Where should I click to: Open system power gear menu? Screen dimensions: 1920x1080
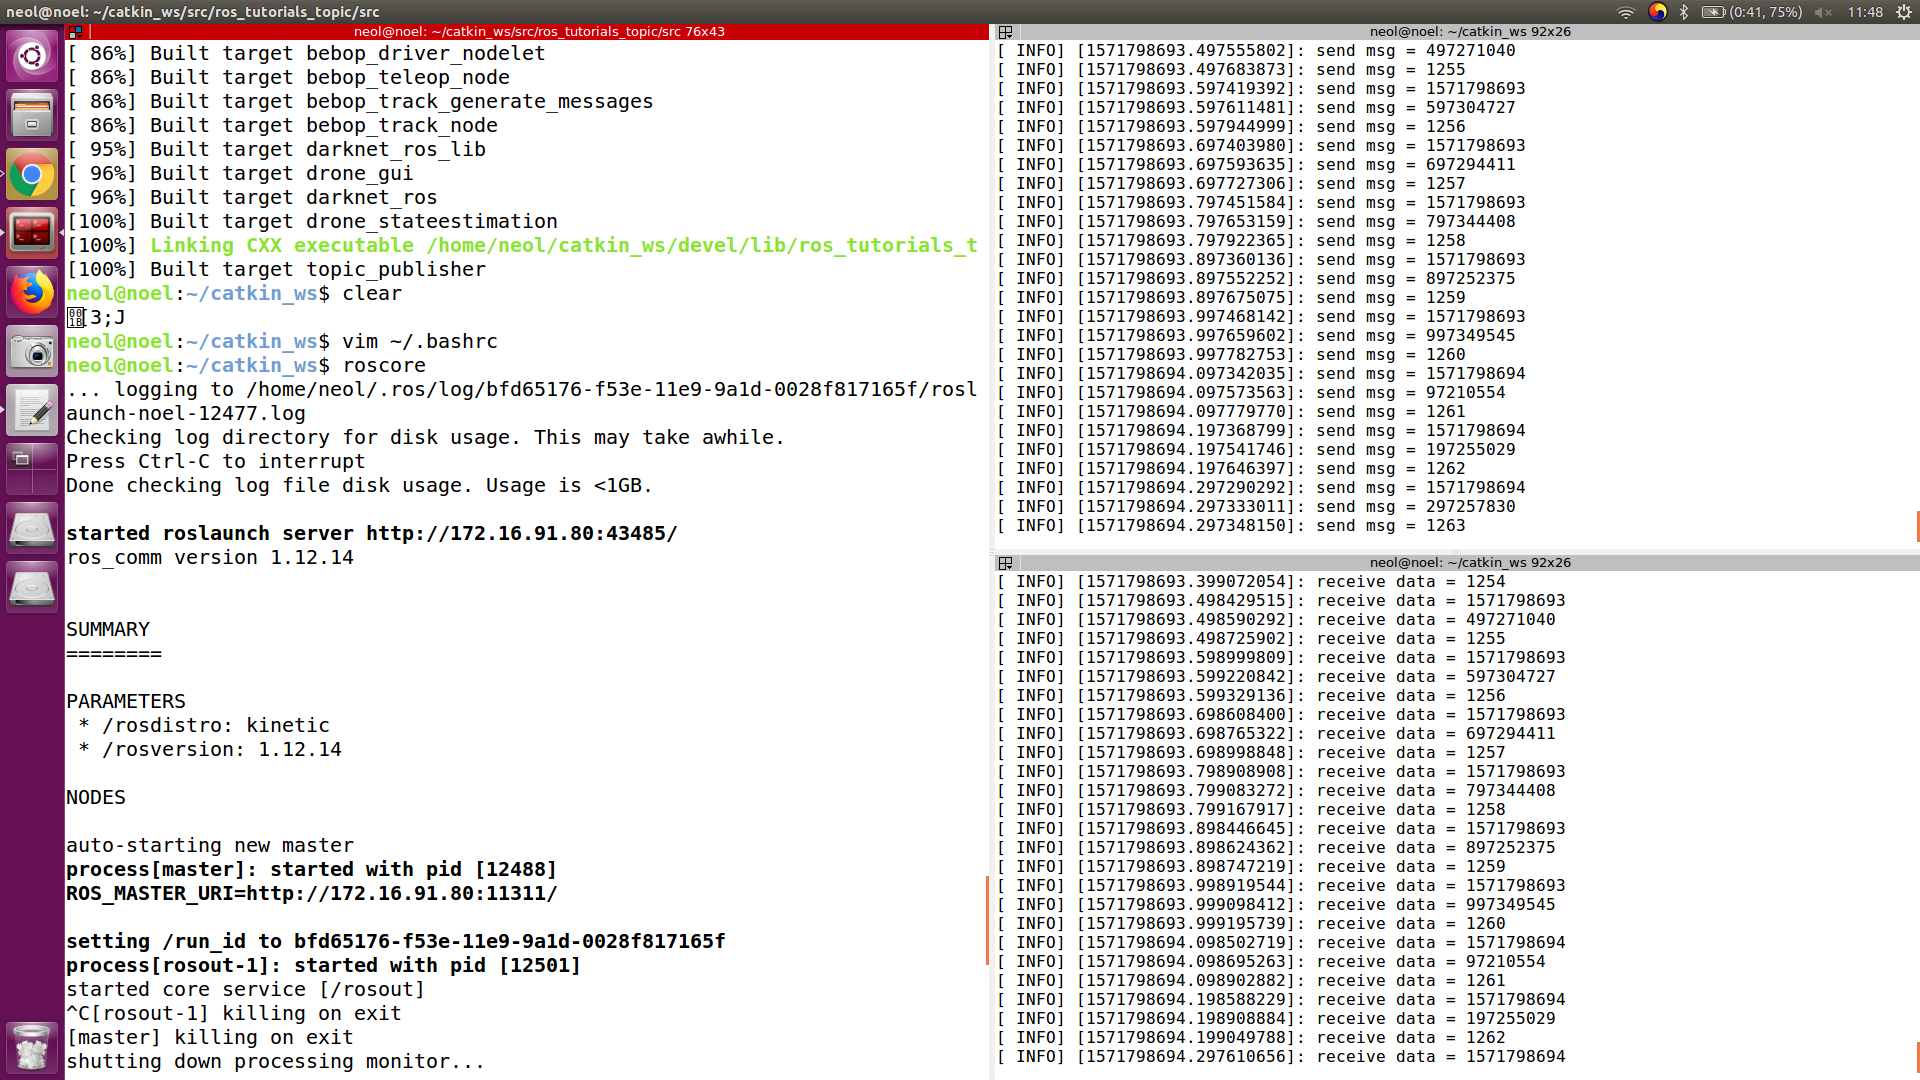point(1903,12)
